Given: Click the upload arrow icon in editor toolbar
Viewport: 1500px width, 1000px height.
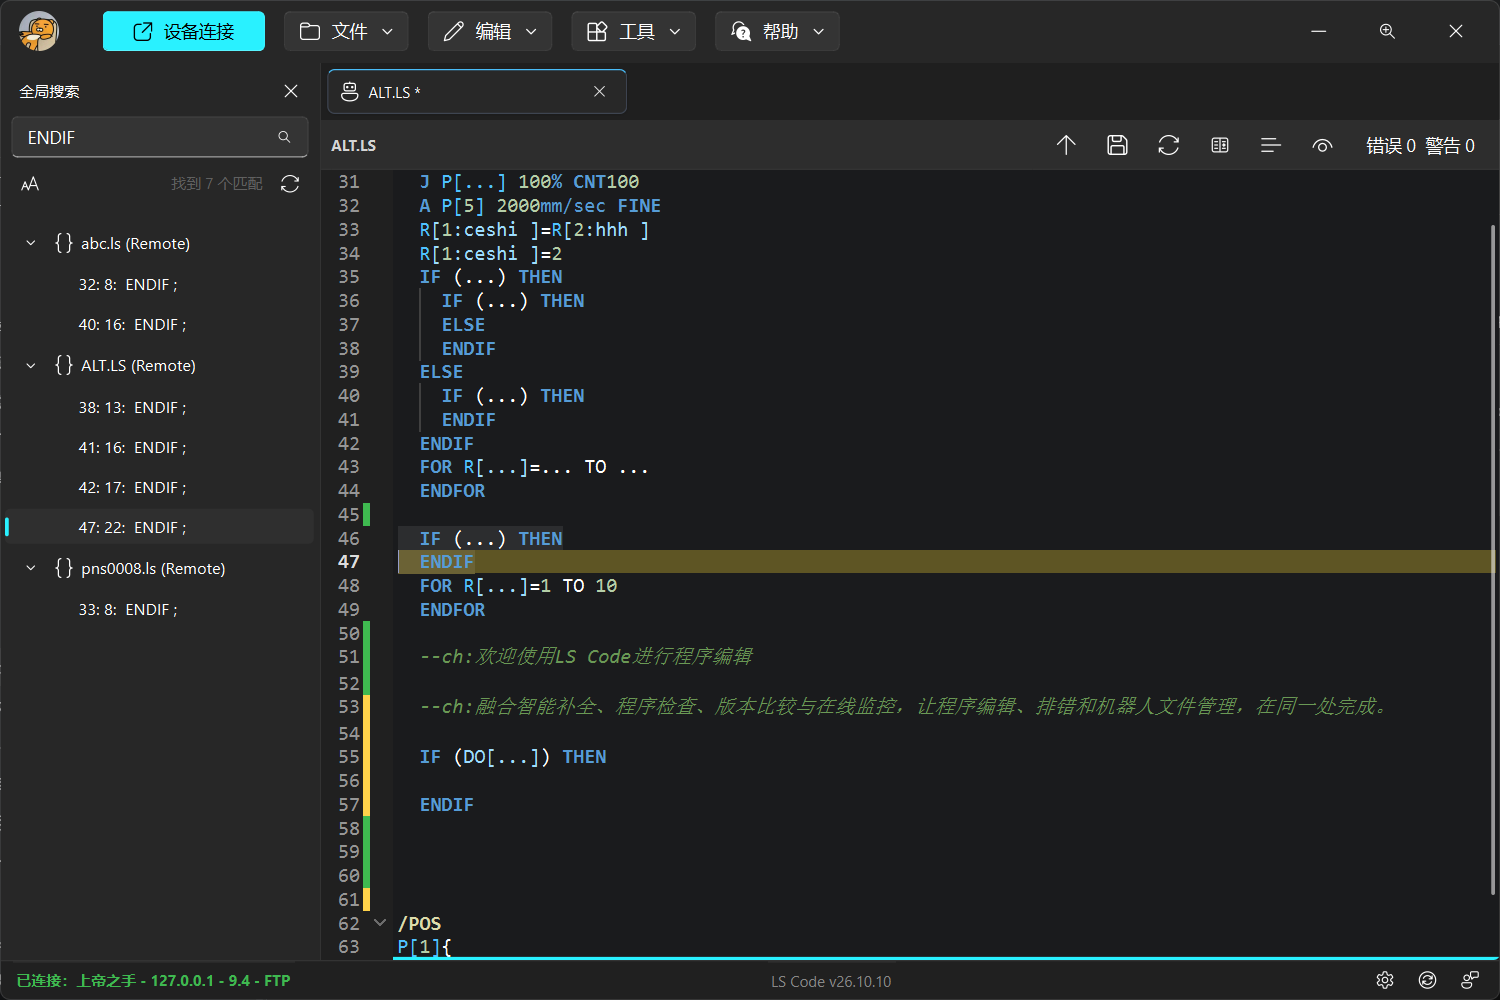Looking at the screenshot, I should click(x=1066, y=145).
